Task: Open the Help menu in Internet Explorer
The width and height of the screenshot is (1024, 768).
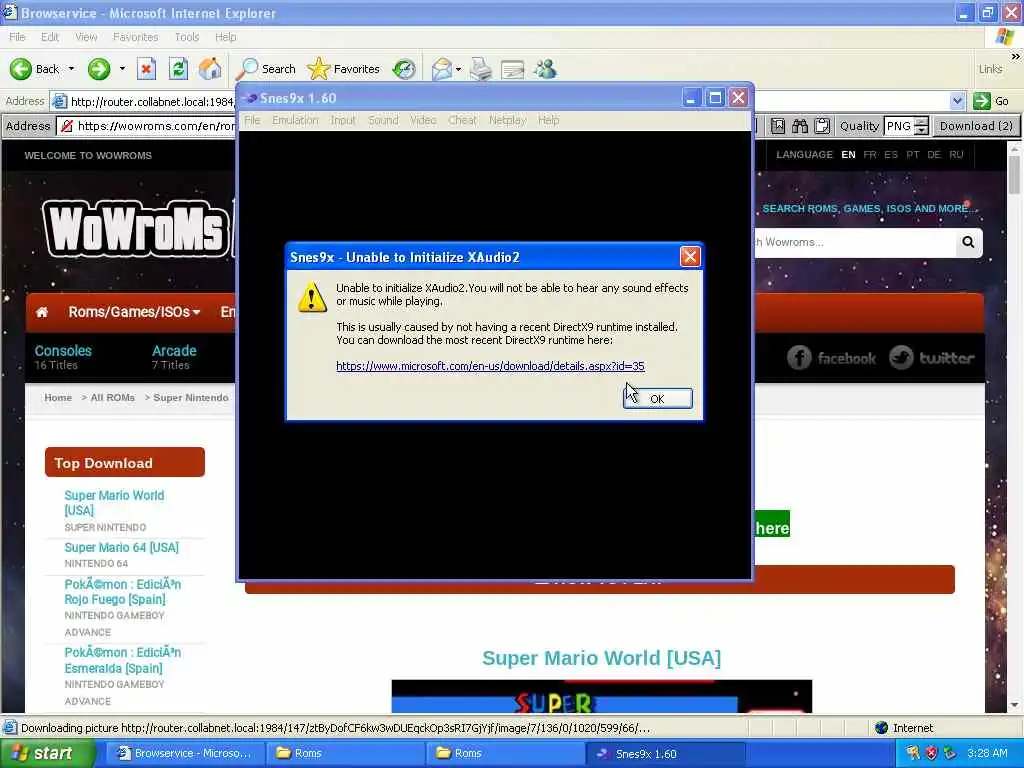Action: [x=225, y=37]
